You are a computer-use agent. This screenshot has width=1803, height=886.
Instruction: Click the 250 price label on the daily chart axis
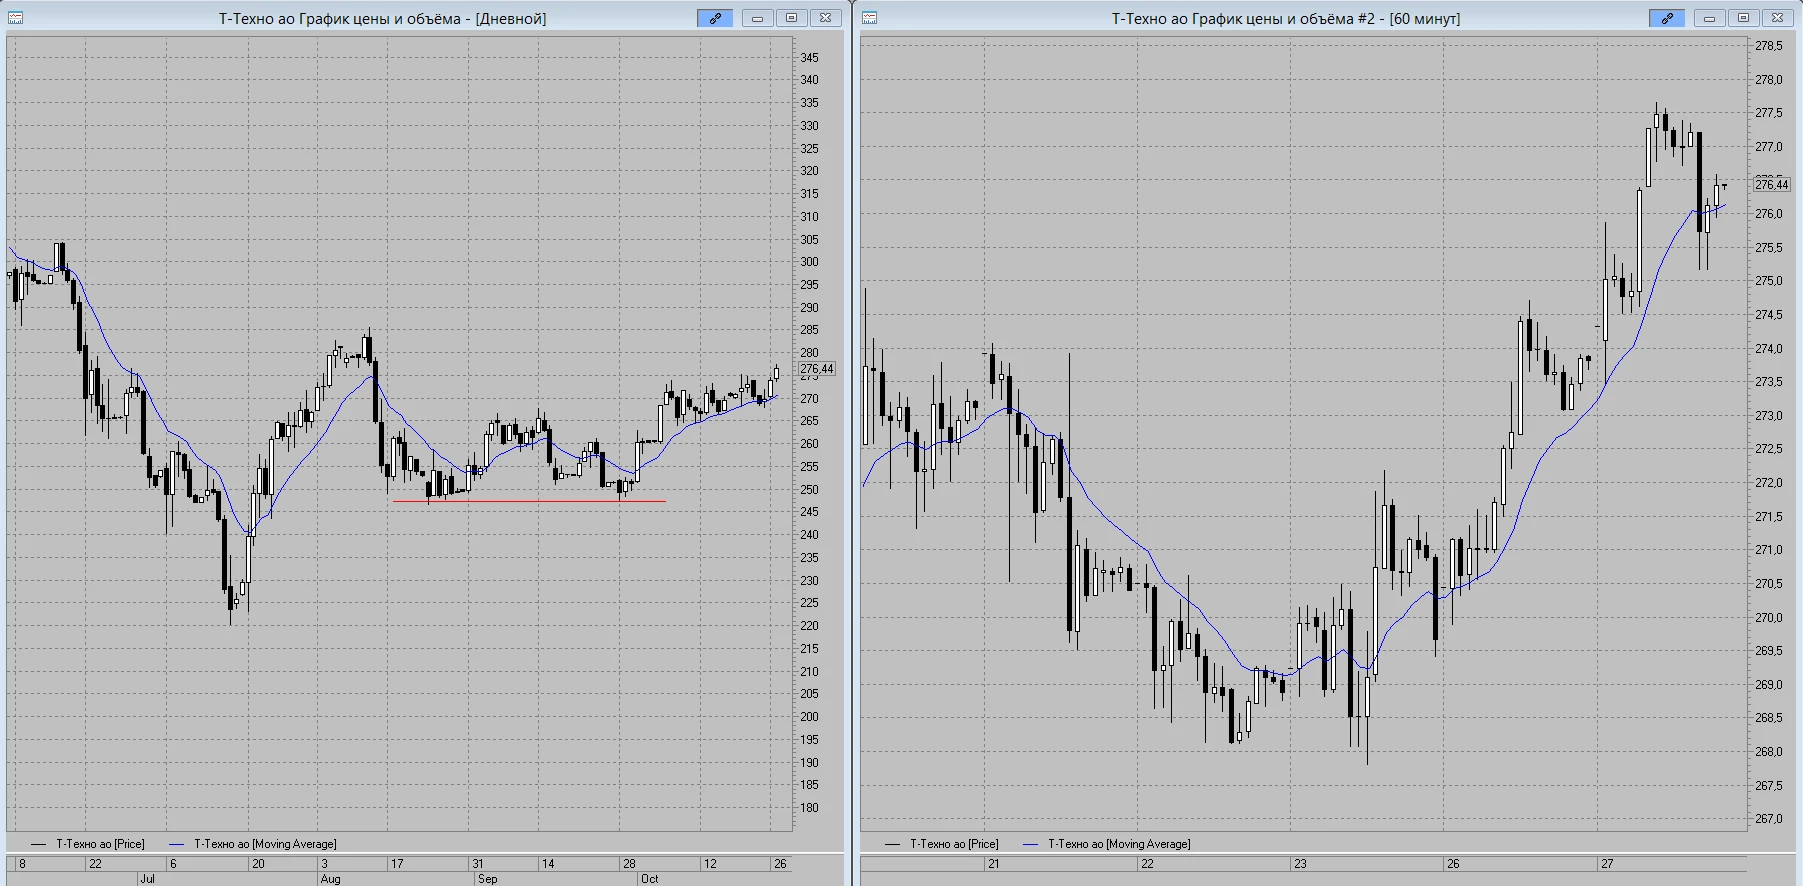pos(809,490)
